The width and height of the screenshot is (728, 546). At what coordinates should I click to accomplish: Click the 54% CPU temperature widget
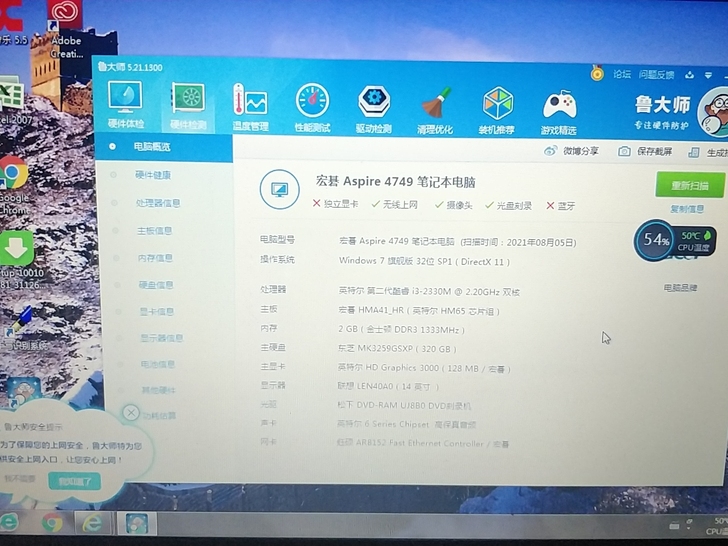674,240
